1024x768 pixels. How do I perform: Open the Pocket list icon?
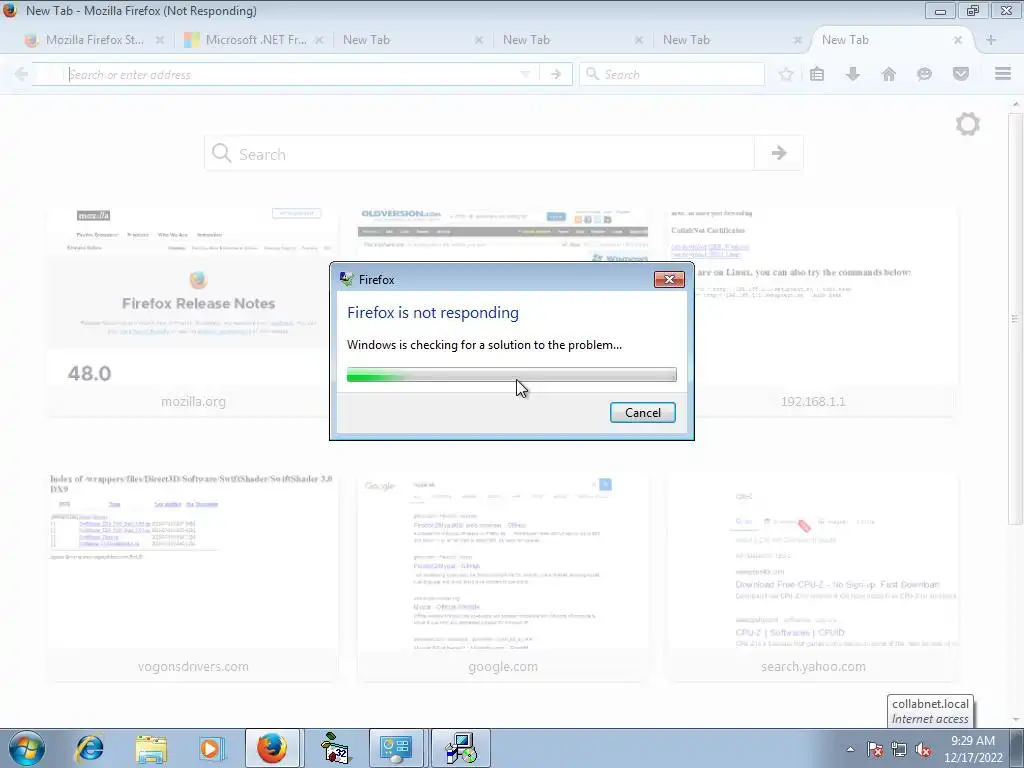pos(961,74)
